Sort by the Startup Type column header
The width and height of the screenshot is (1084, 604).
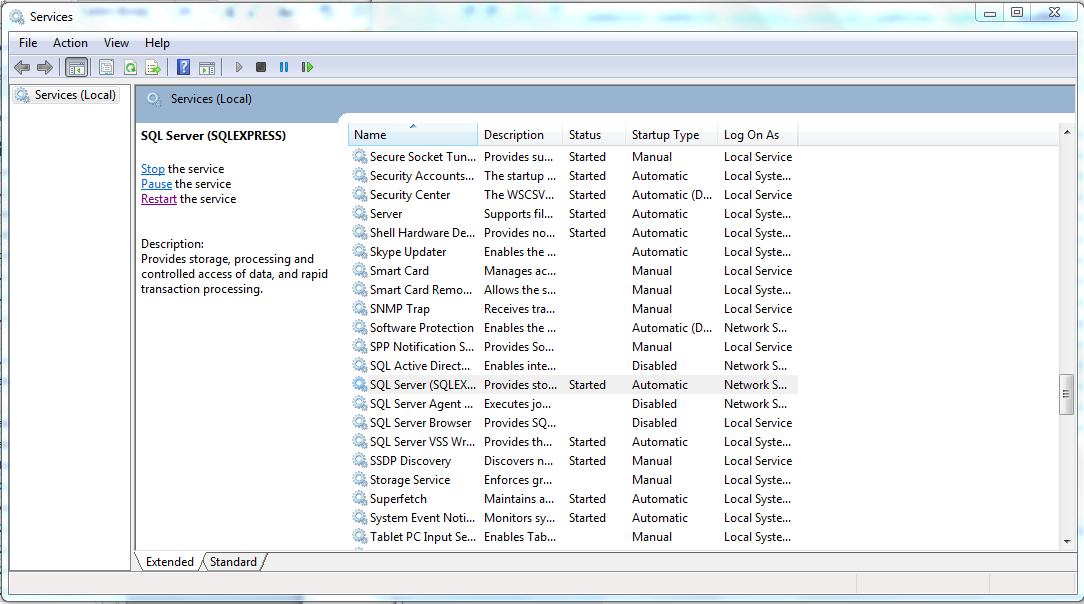tap(665, 135)
